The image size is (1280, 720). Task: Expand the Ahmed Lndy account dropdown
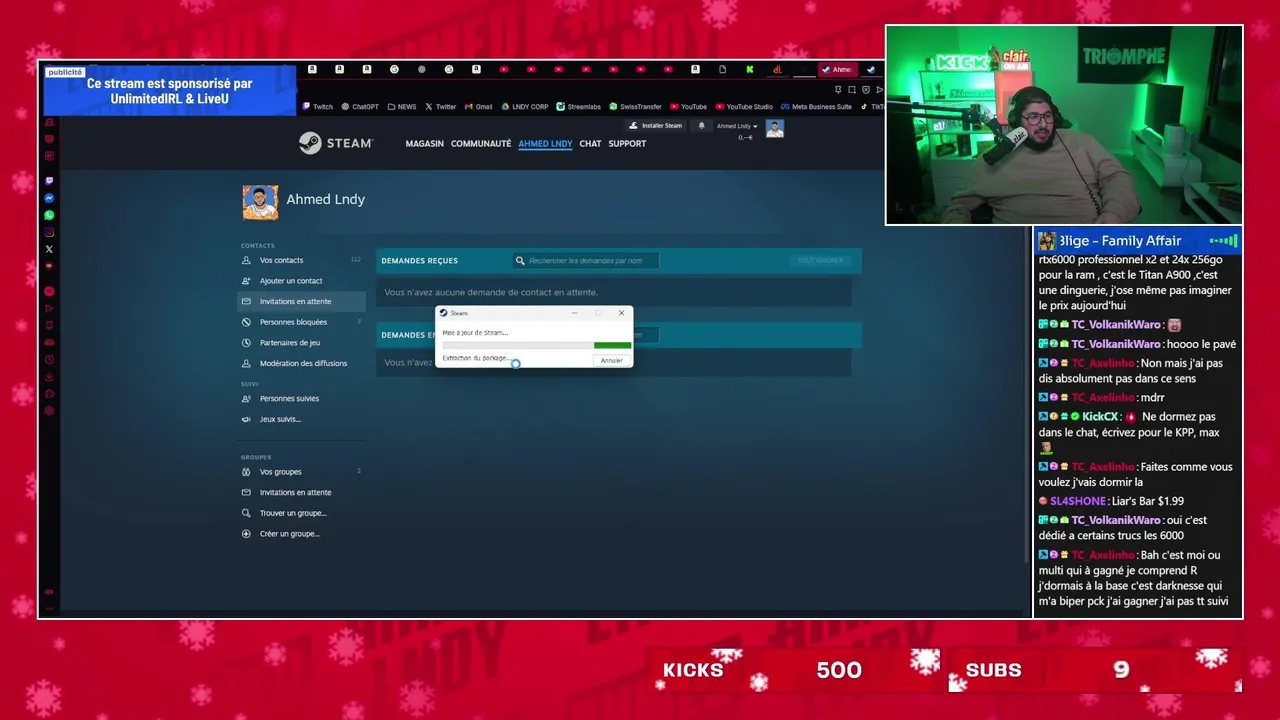coord(735,126)
